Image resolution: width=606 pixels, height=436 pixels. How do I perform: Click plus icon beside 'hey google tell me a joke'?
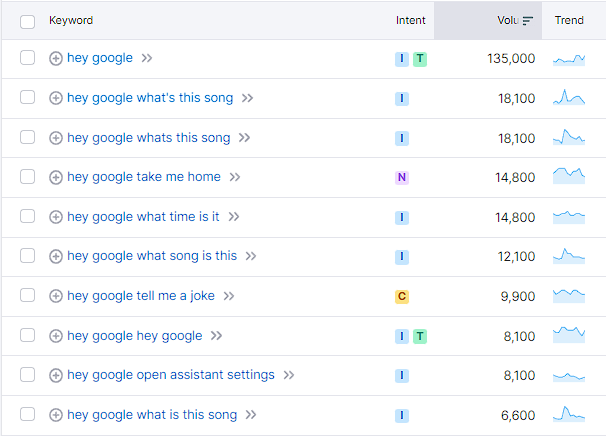pyautogui.click(x=56, y=296)
